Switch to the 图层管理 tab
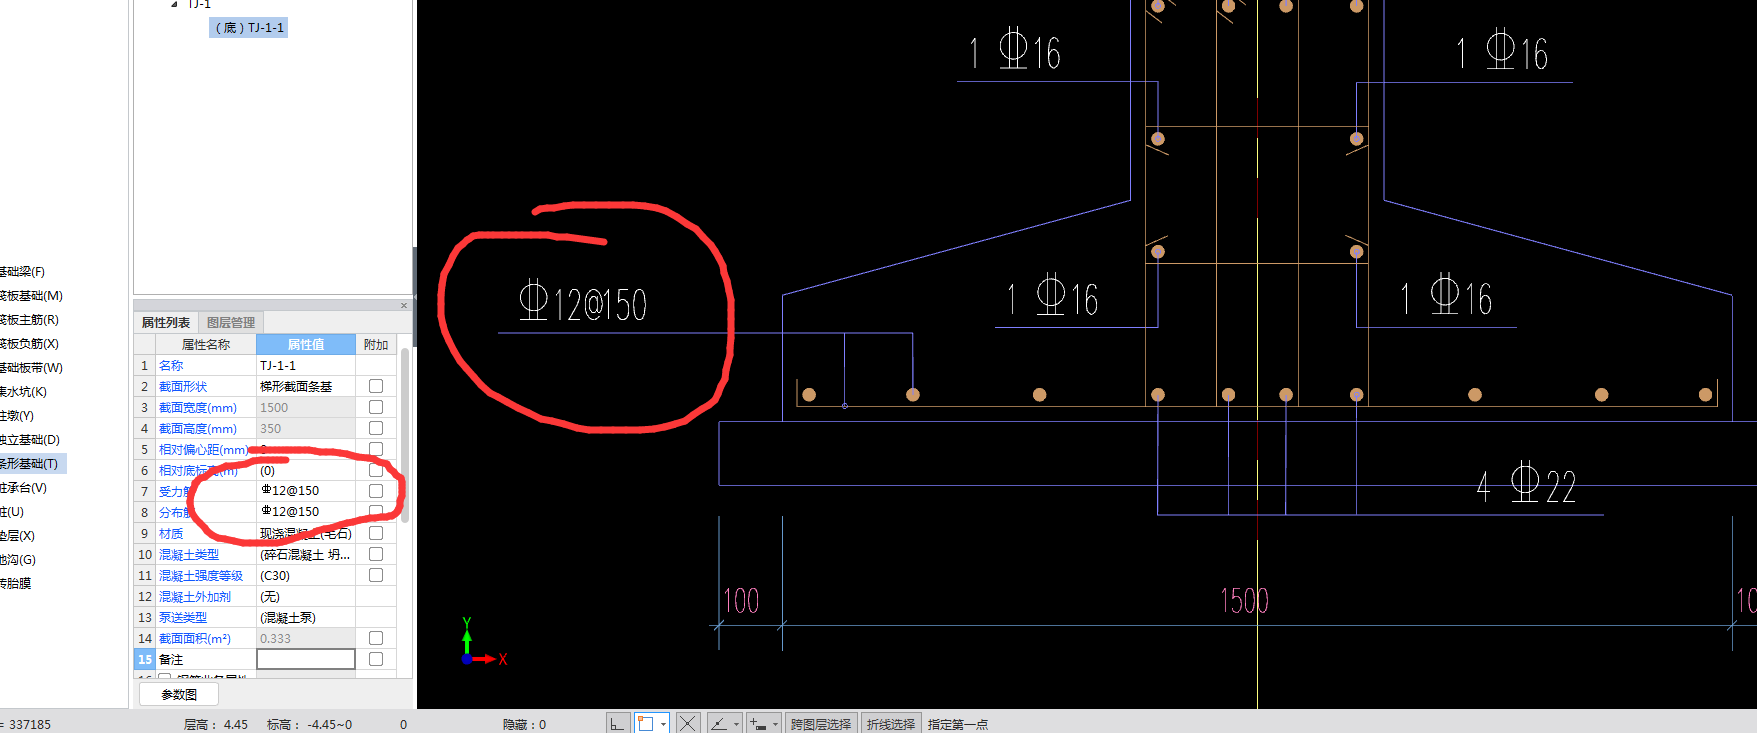The image size is (1757, 733). (231, 322)
